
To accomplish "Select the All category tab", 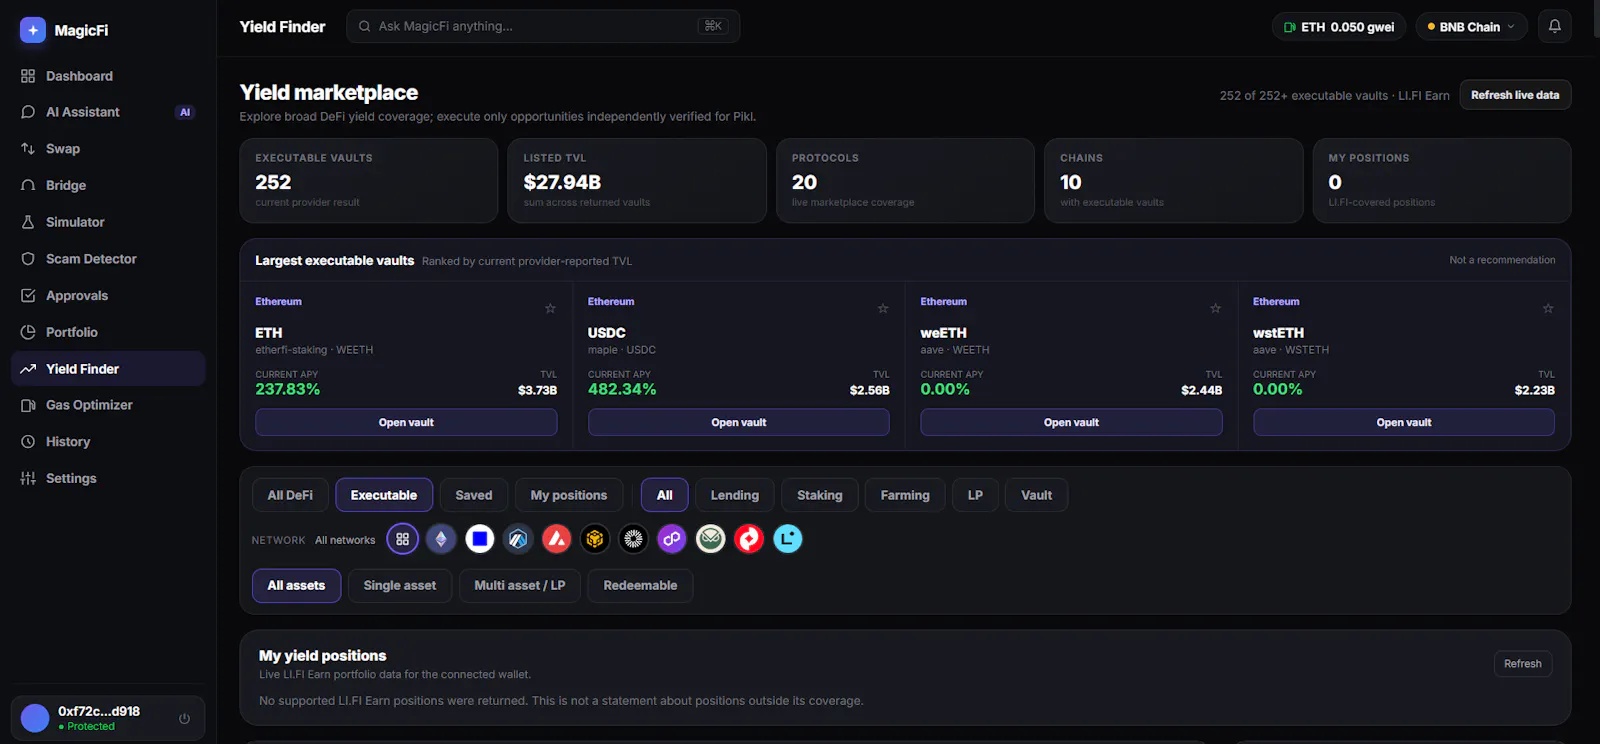I will point(665,495).
